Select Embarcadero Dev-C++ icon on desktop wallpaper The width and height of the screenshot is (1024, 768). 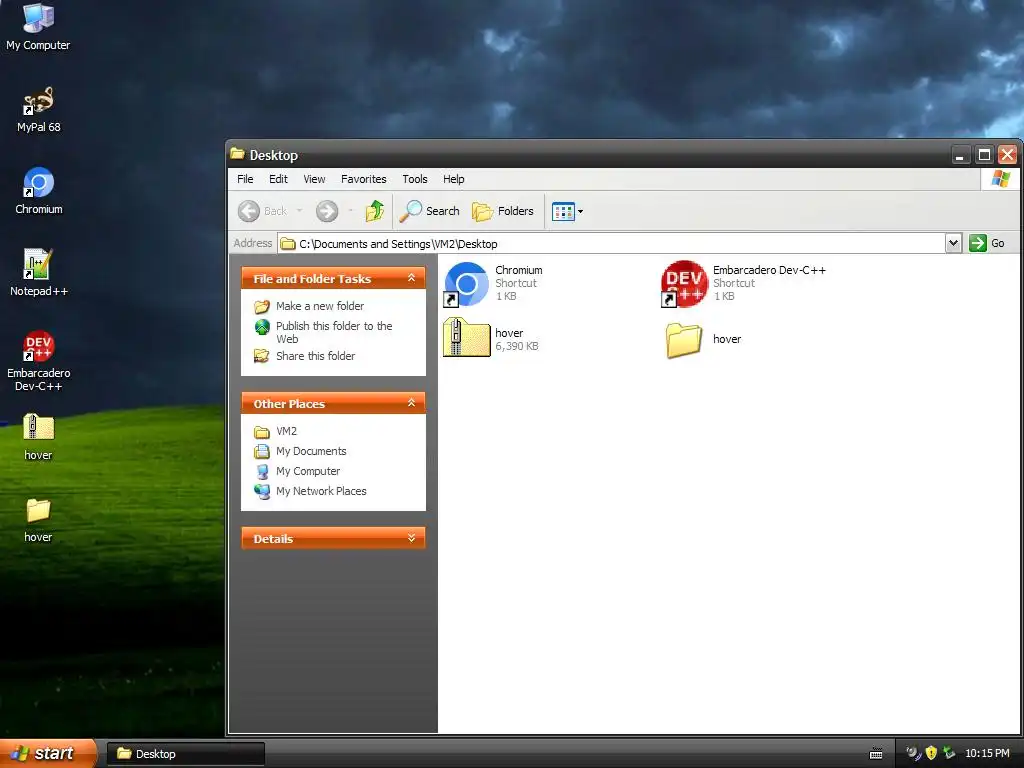pos(39,360)
